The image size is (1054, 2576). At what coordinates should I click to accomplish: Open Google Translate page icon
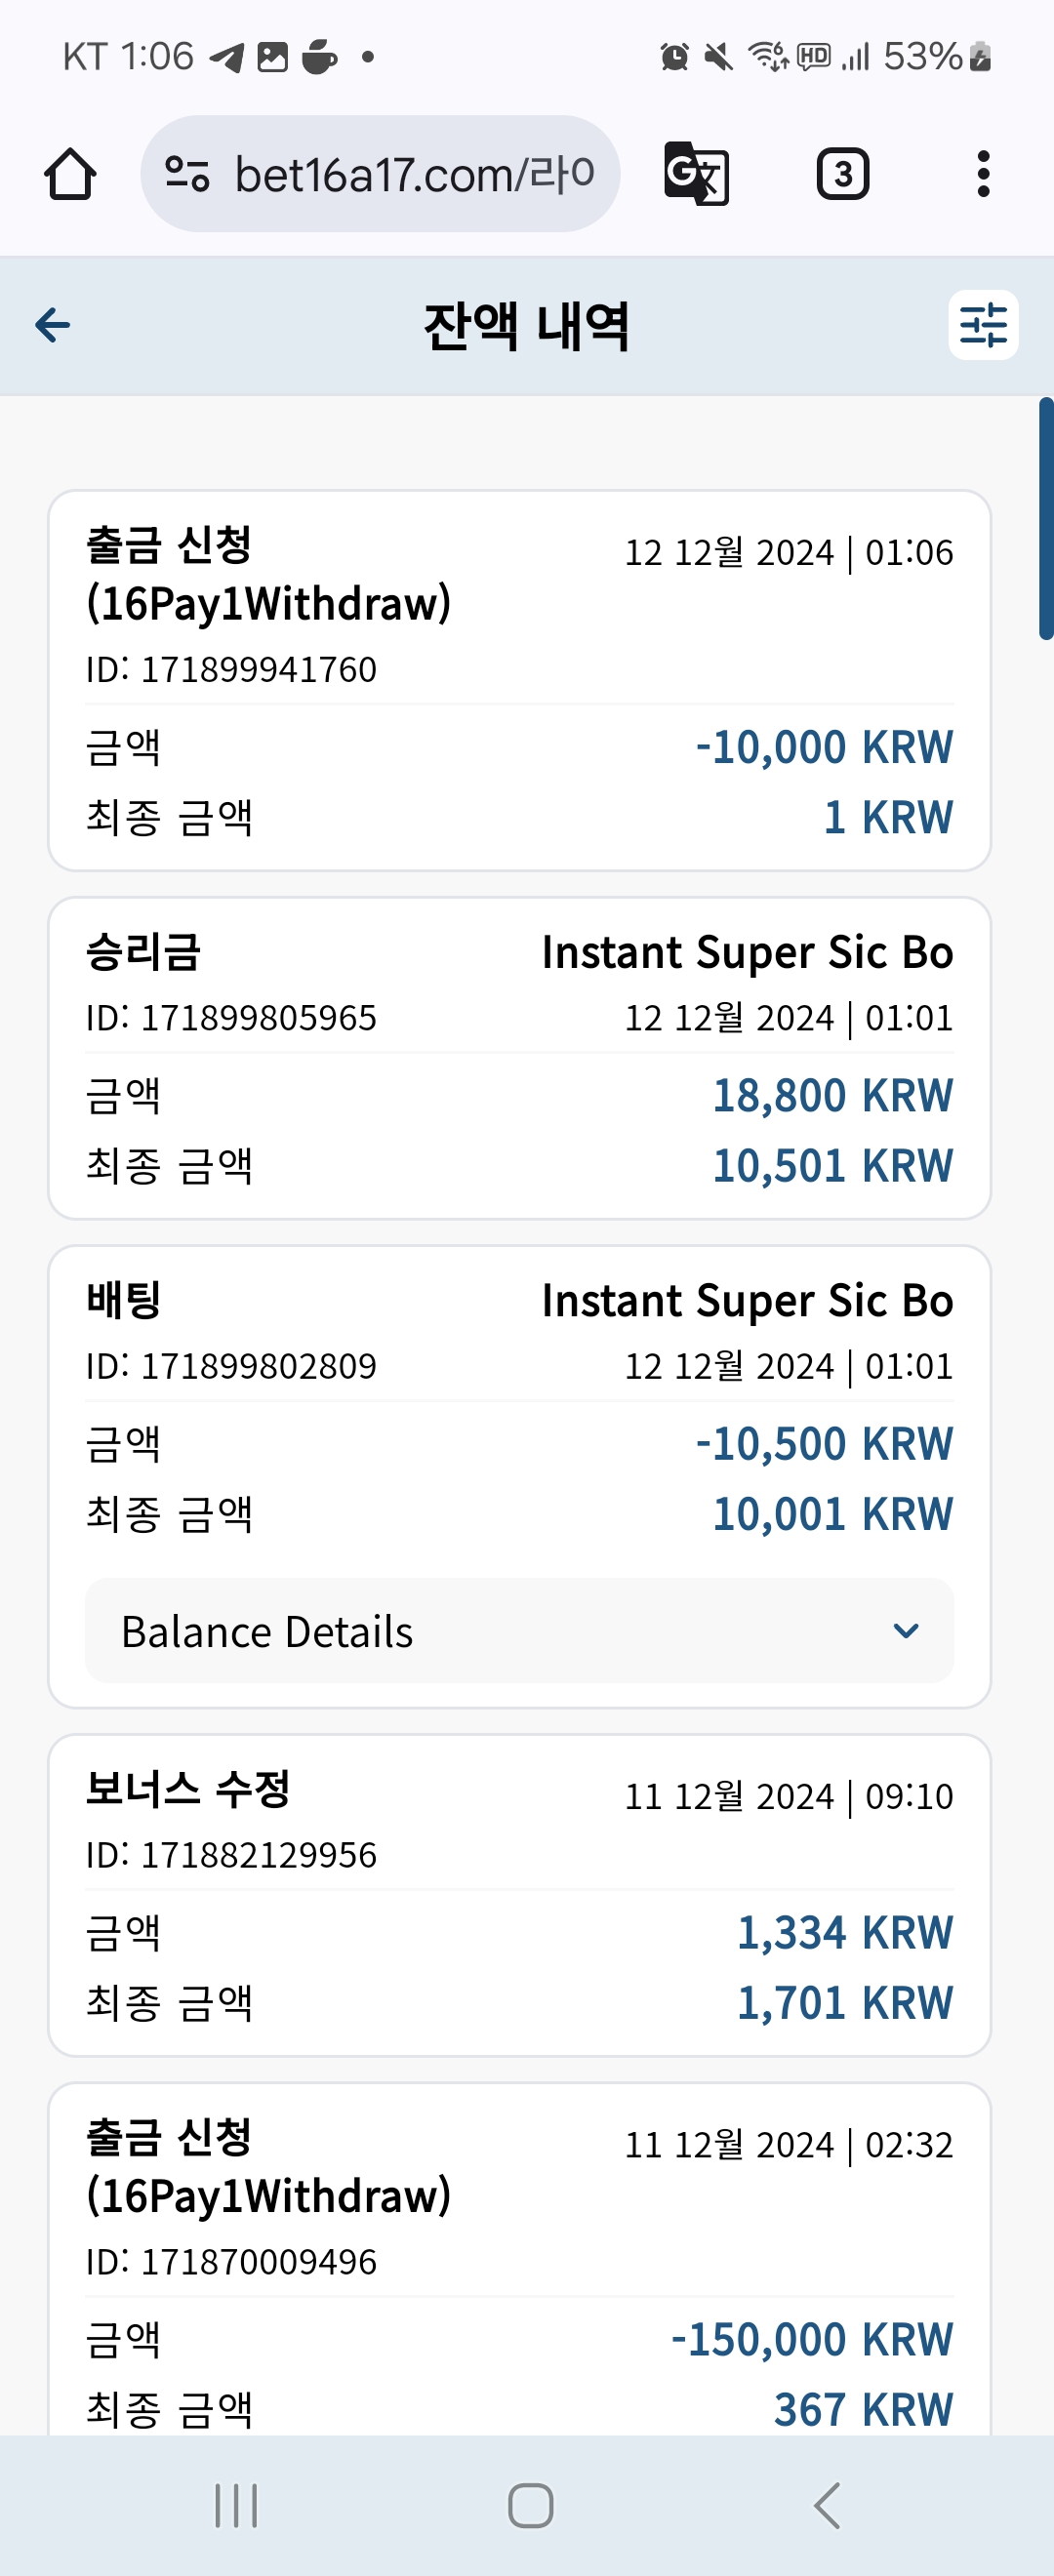(696, 174)
